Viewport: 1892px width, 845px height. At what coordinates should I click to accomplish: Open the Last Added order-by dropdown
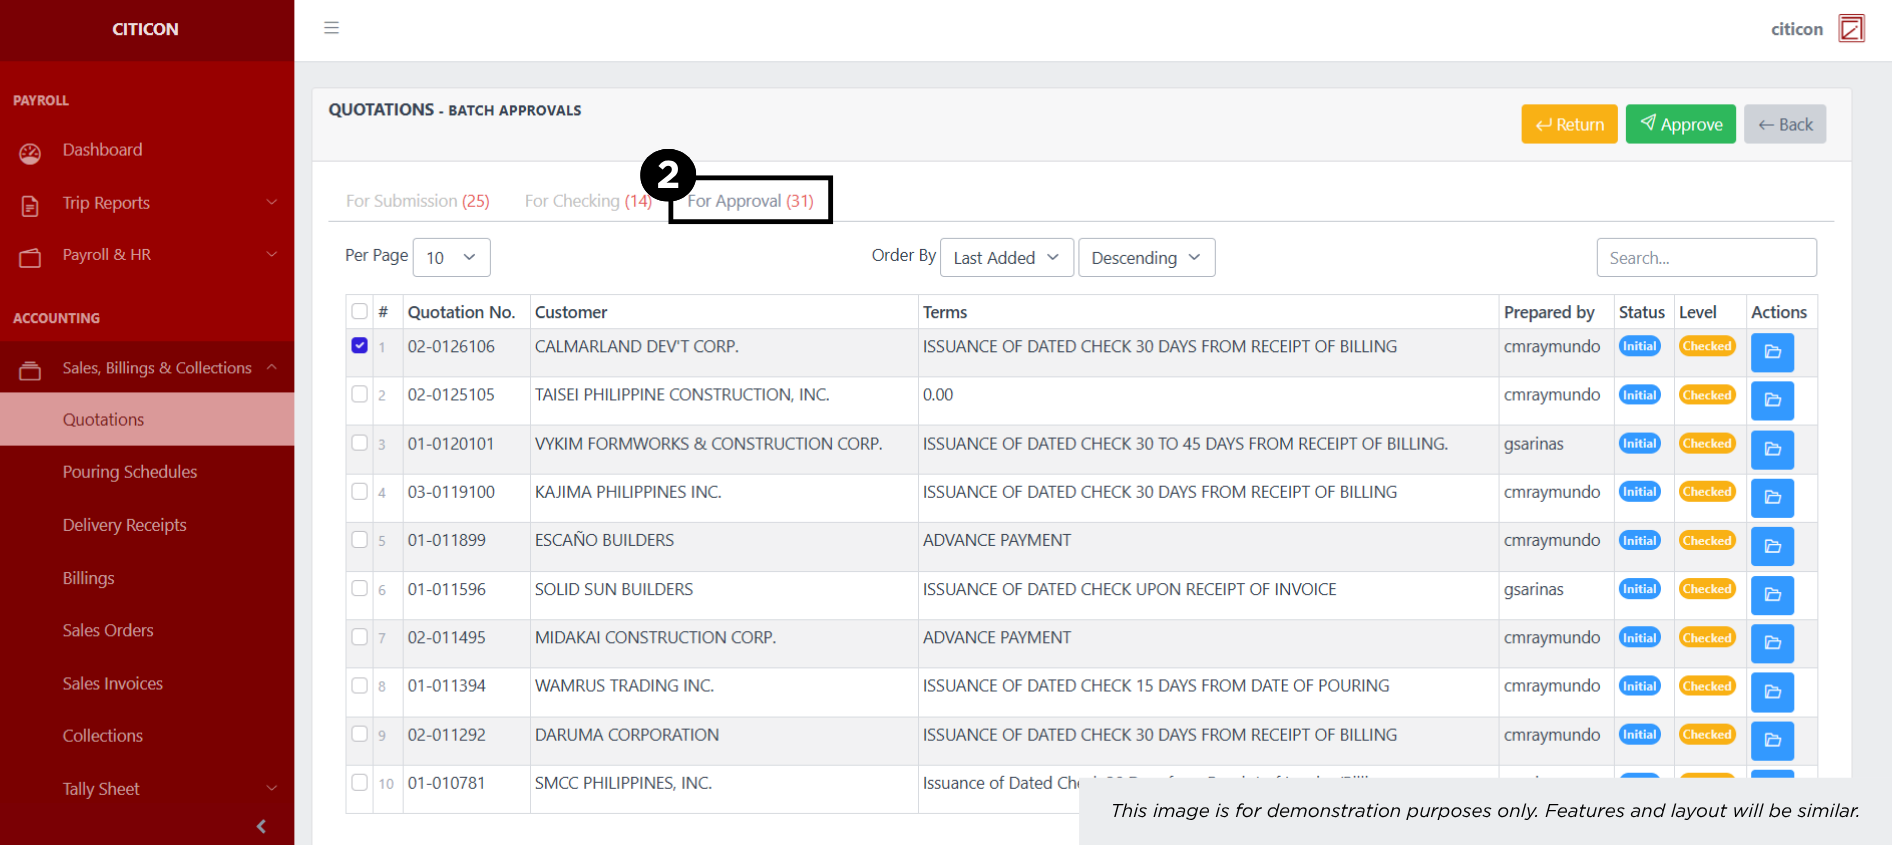(1006, 258)
